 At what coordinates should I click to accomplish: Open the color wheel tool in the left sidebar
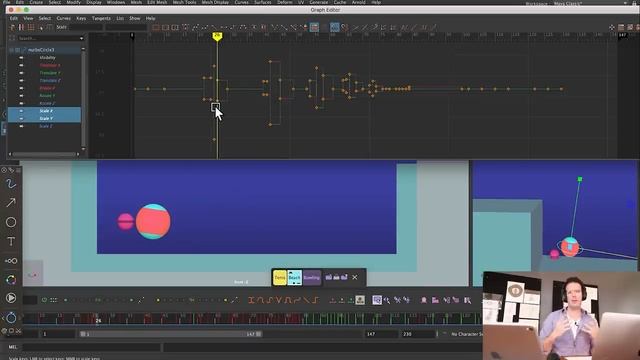pyautogui.click(x=11, y=280)
